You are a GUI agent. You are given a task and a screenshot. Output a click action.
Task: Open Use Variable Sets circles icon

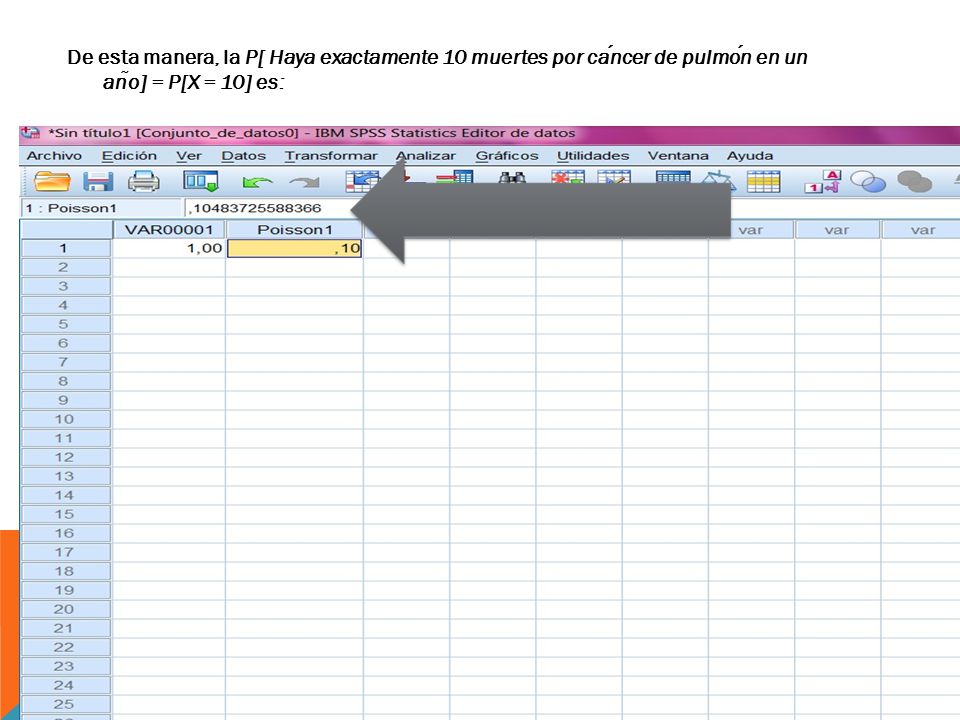[868, 182]
